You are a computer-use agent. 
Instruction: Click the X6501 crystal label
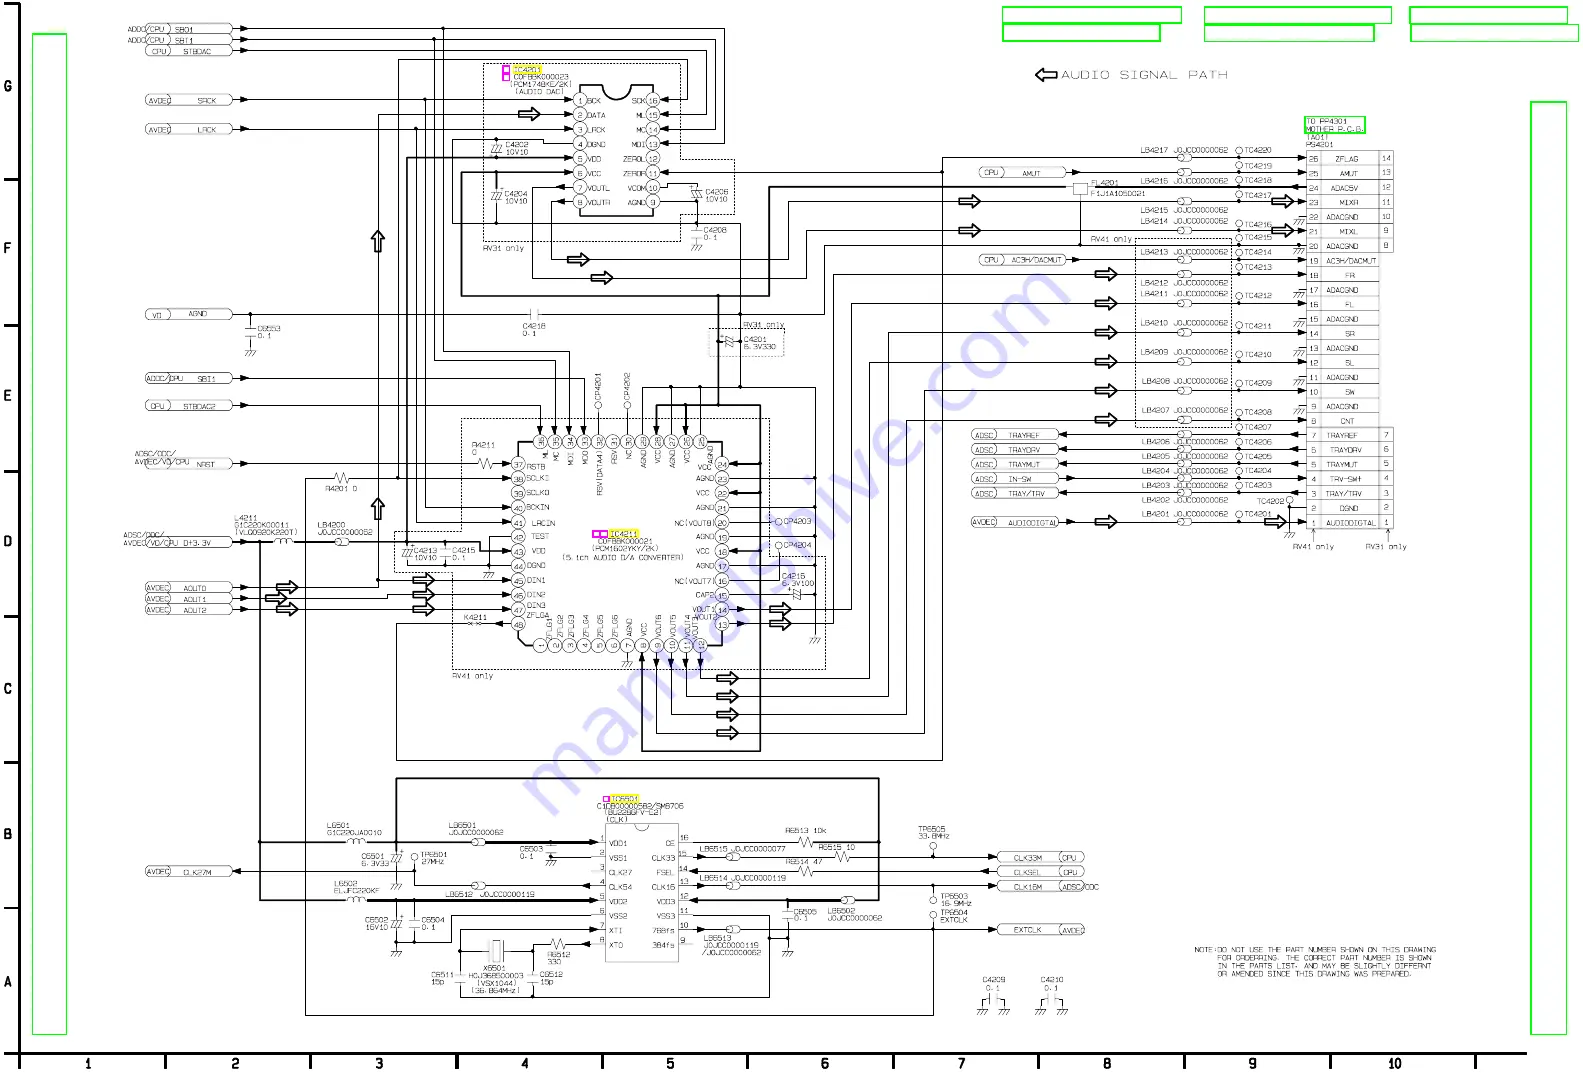tap(494, 968)
